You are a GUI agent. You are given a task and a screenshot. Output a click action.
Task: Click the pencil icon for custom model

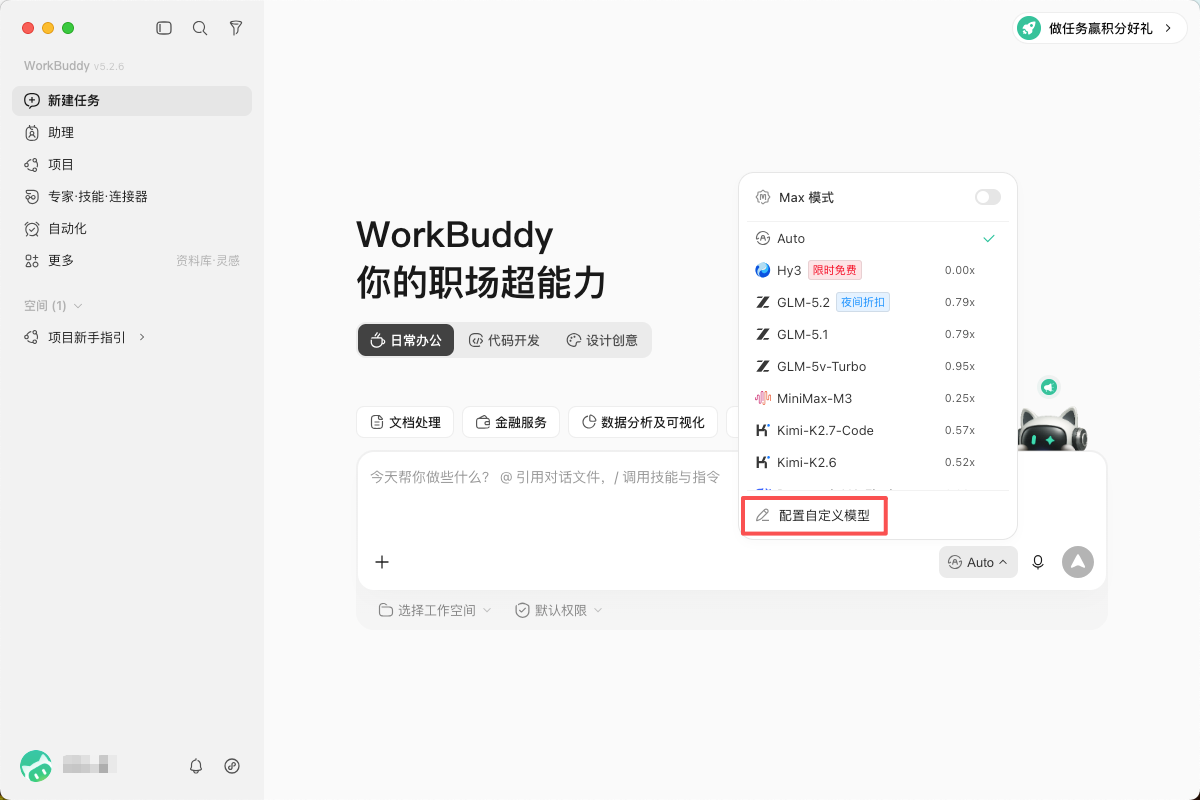[763, 516]
